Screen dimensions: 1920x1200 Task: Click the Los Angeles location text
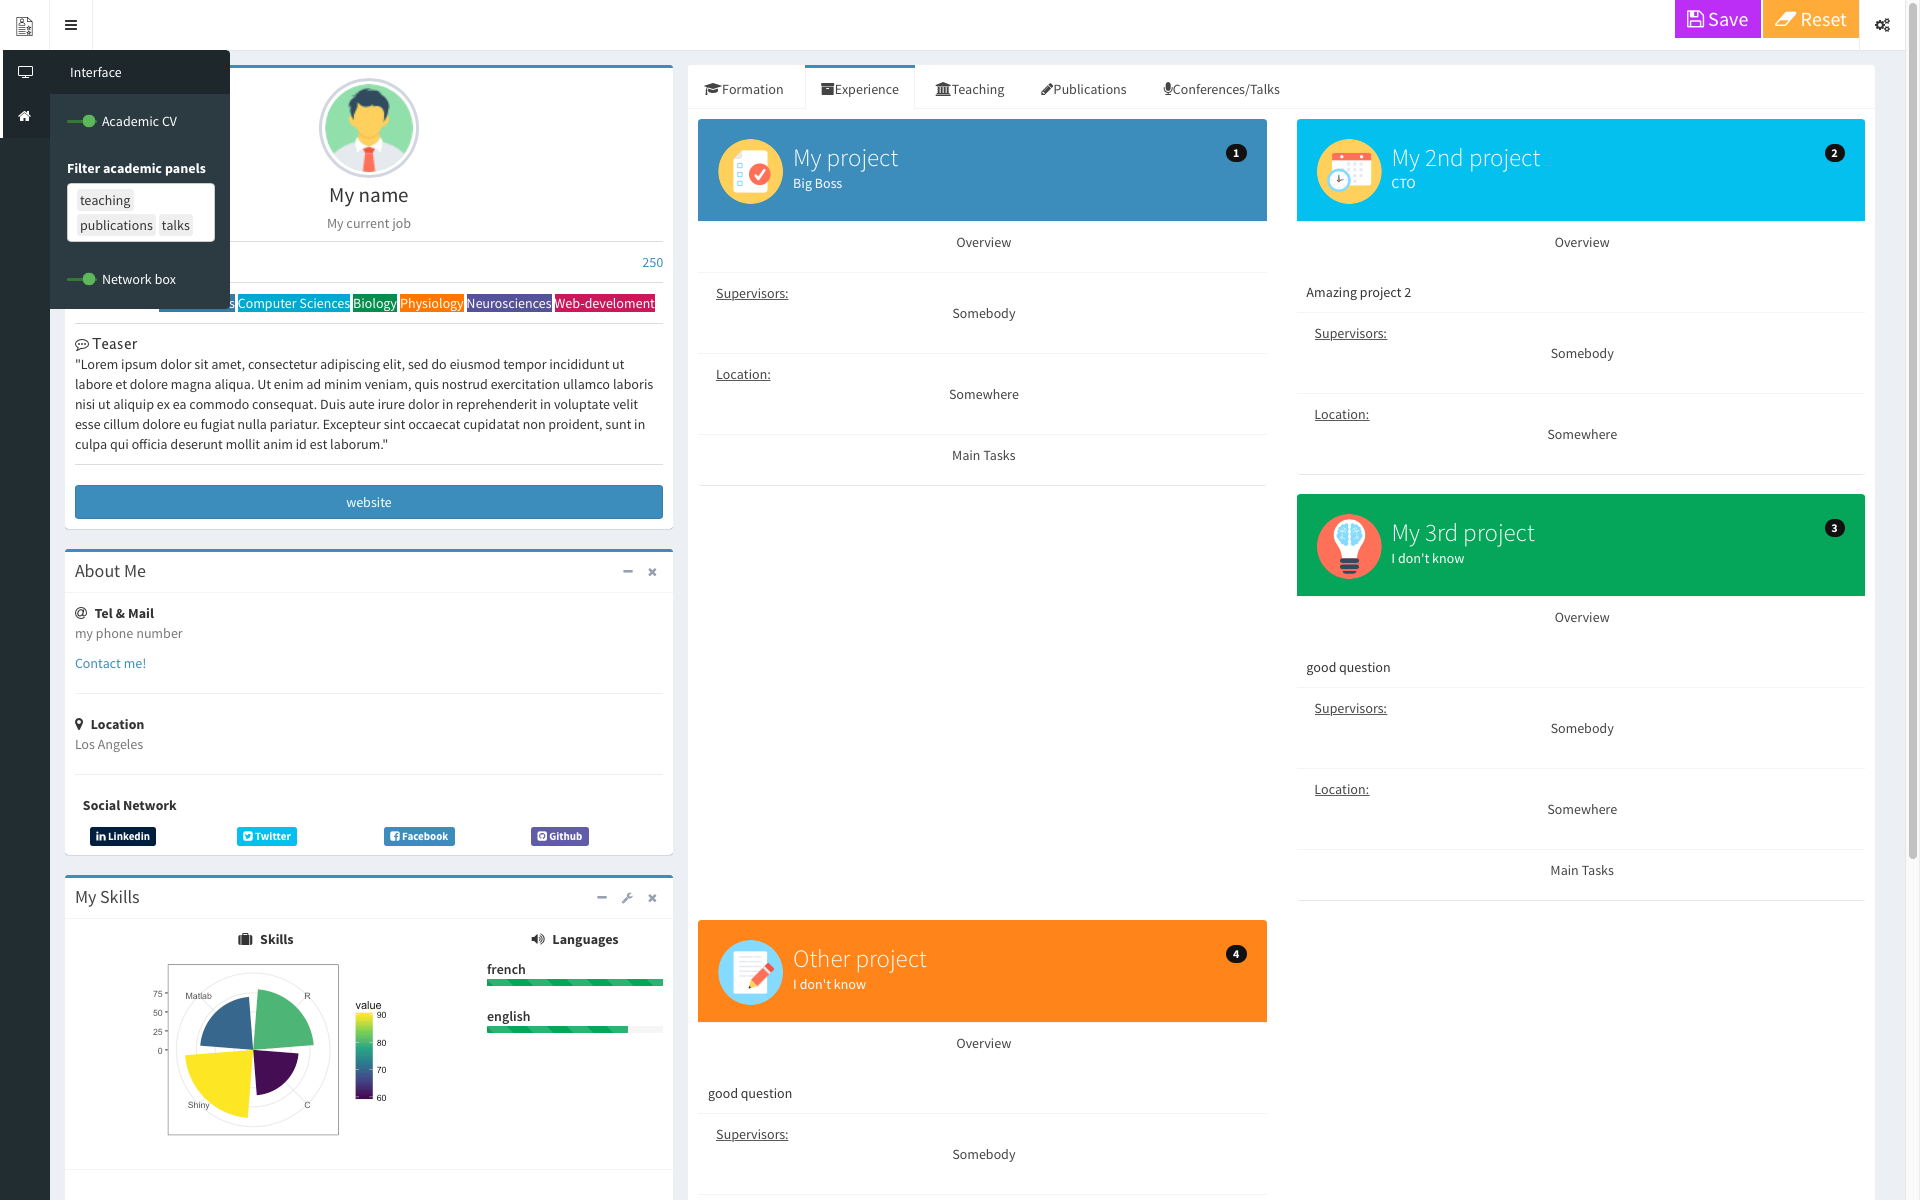[109, 744]
